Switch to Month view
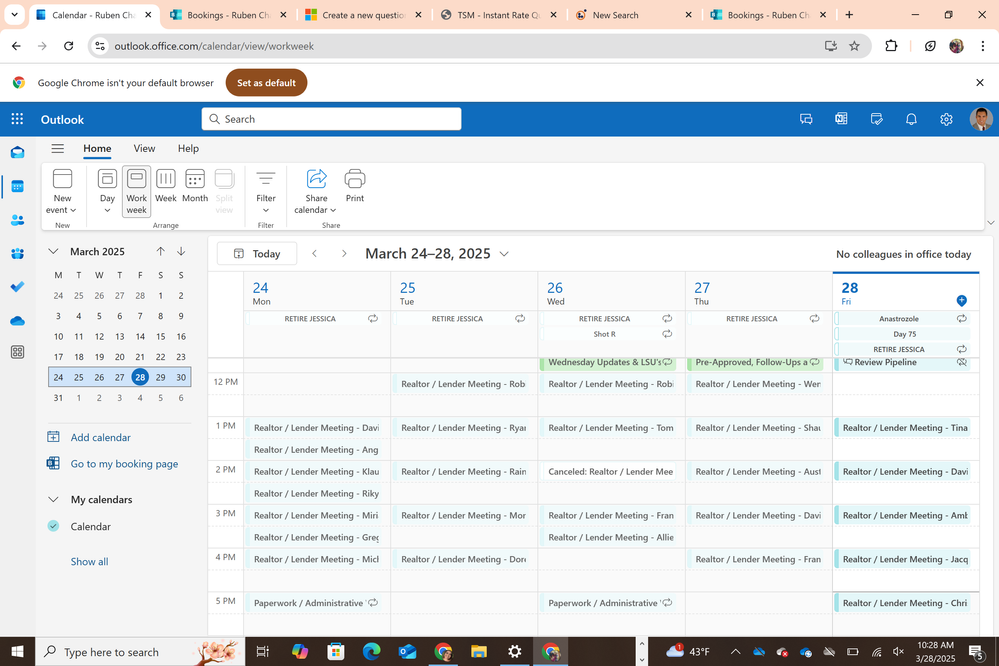The width and height of the screenshot is (999, 666). coord(195,185)
